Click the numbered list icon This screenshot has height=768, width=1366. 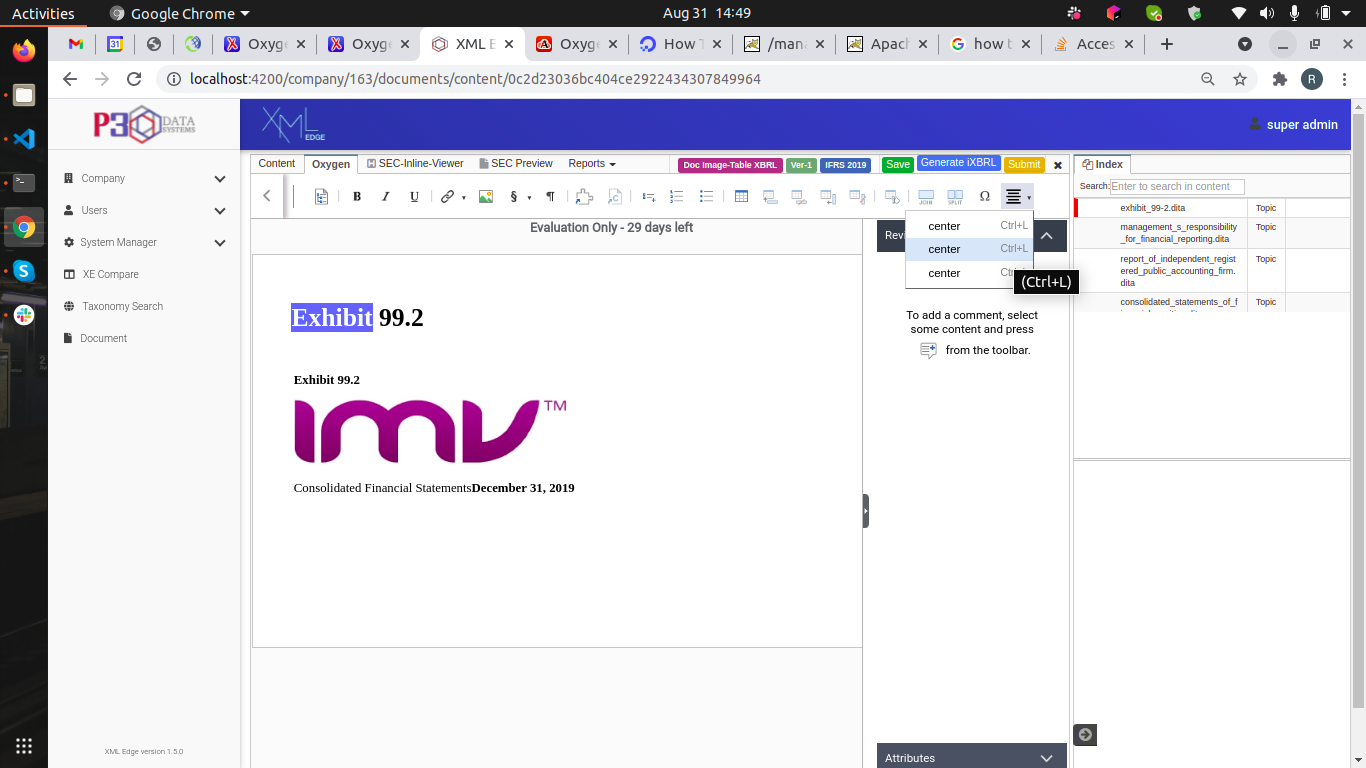pos(677,196)
